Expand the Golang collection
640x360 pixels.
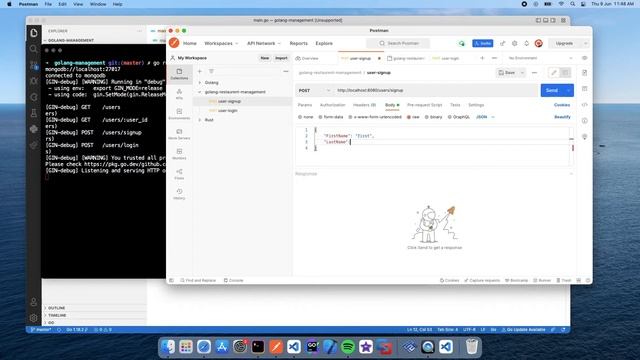200,82
